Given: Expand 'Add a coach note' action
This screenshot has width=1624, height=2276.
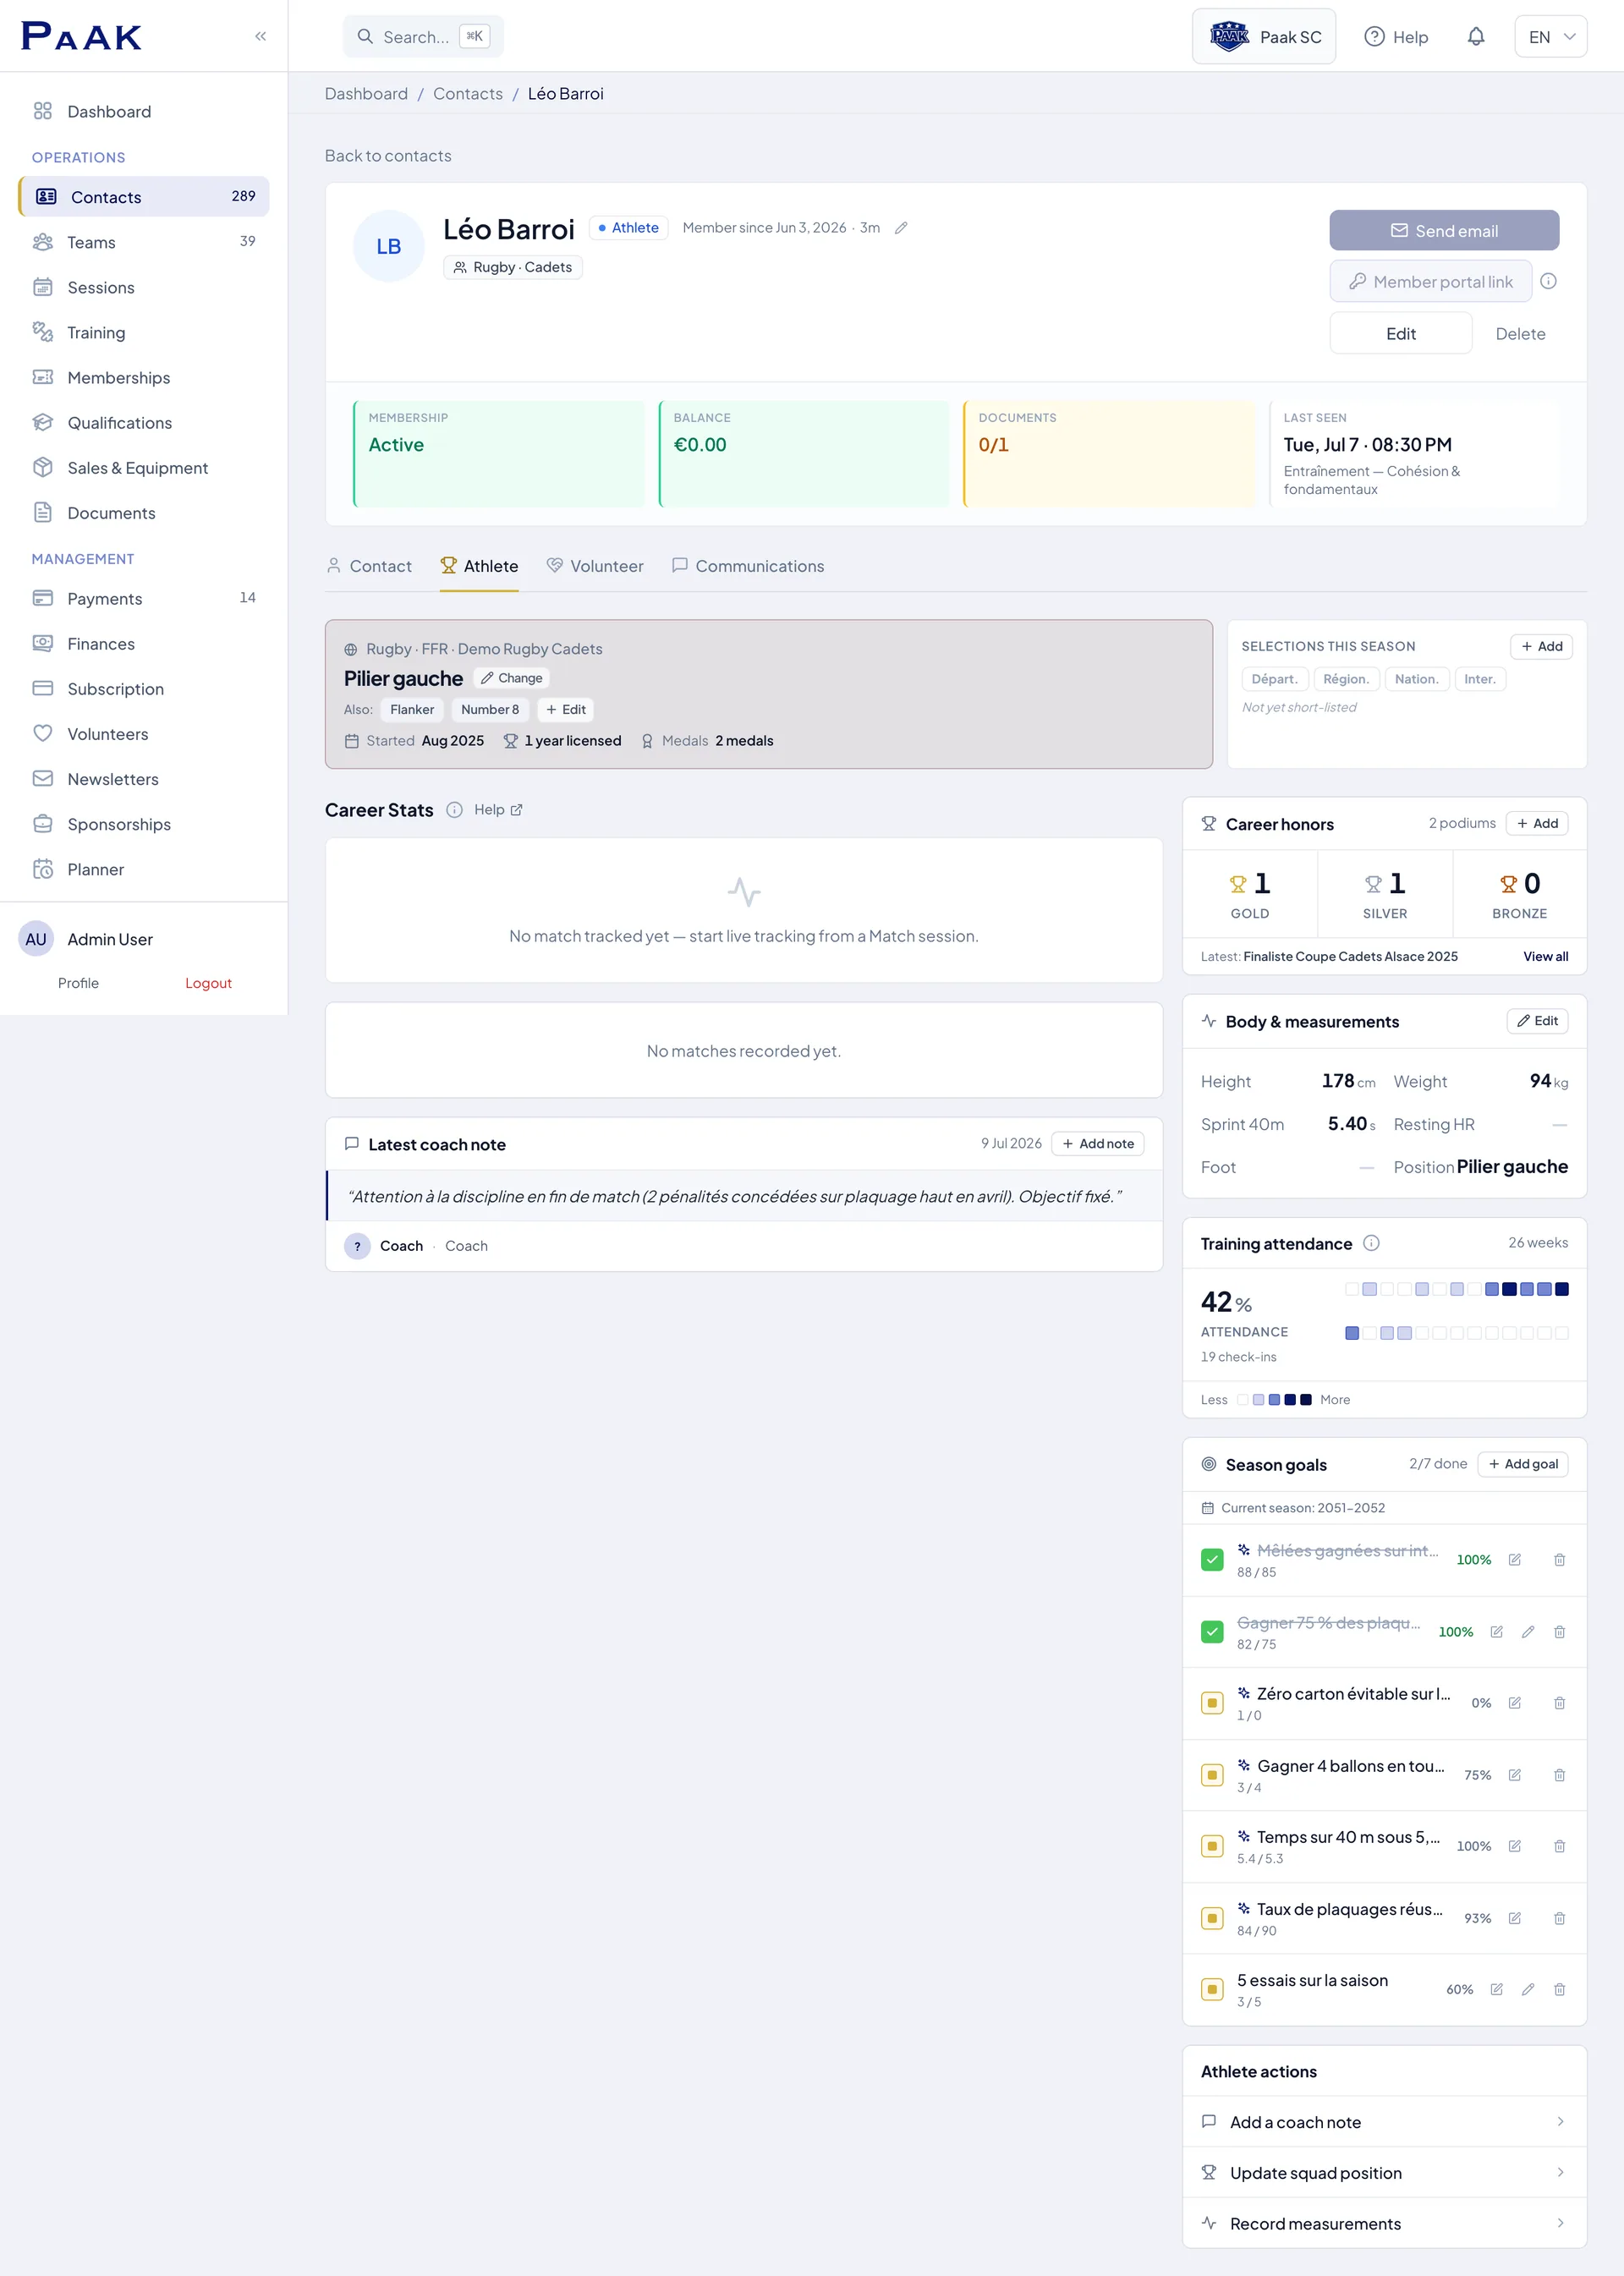Looking at the screenshot, I should (x=1384, y=2122).
